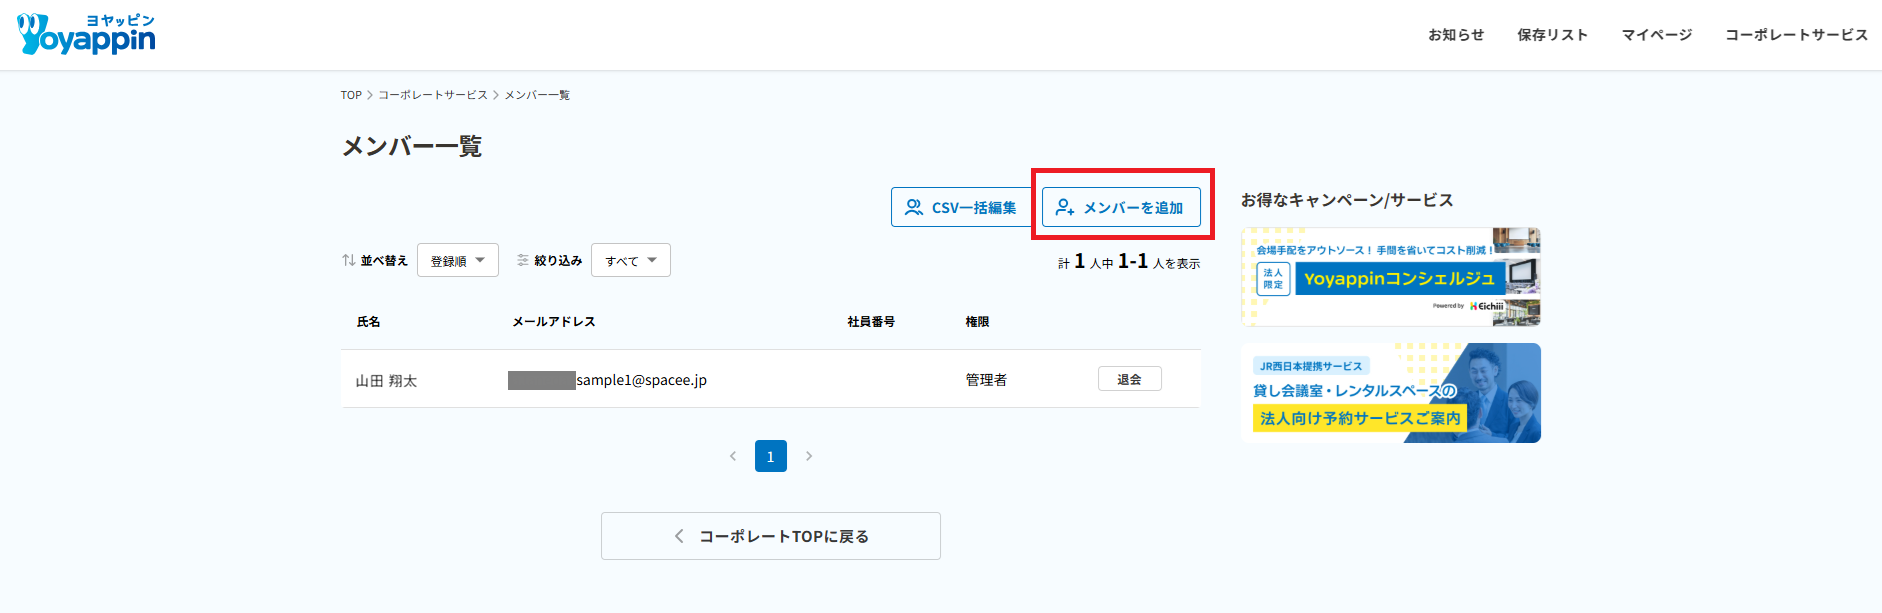Viewport: 1882px width, 613px height.
Task: Select page 1 in the pagination
Action: (770, 456)
